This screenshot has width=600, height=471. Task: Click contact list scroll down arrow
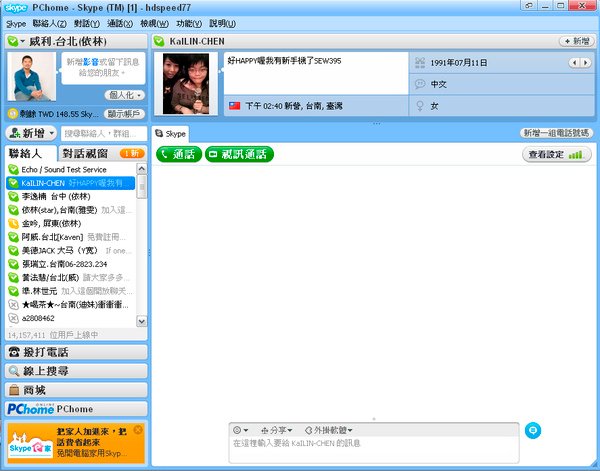[142, 321]
